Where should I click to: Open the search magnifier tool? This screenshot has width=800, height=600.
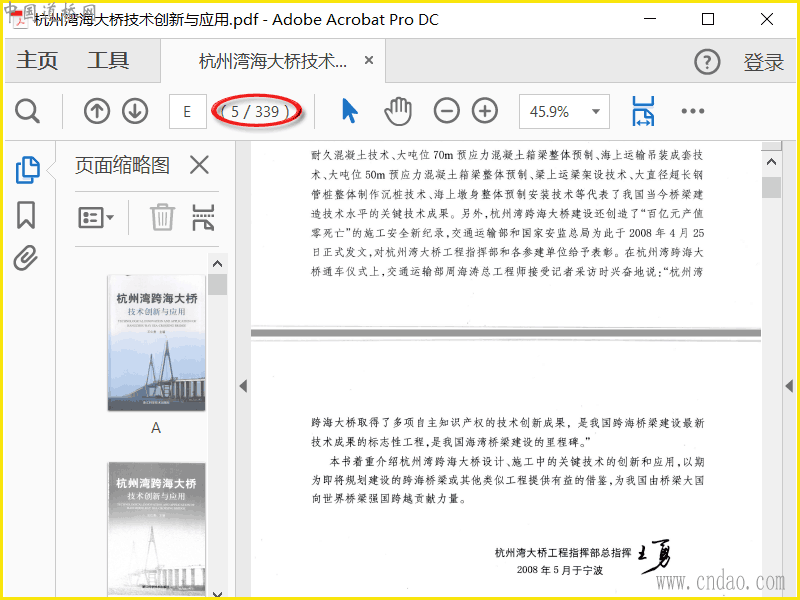[27, 111]
